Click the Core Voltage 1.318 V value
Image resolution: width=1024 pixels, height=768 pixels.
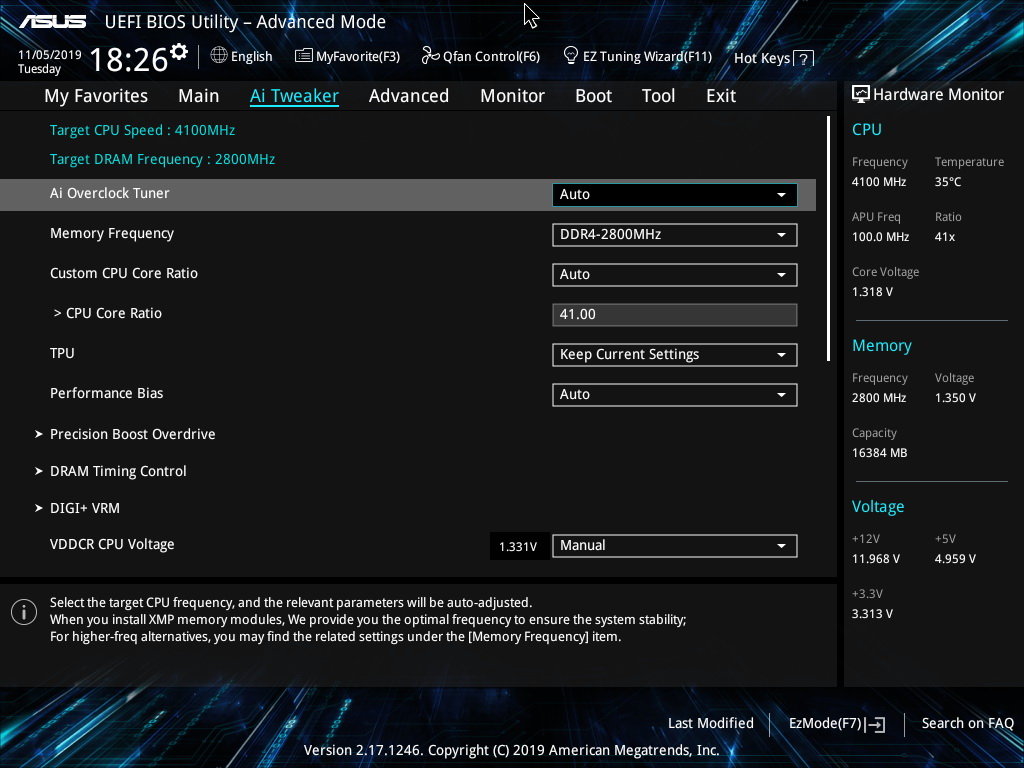tap(872, 292)
